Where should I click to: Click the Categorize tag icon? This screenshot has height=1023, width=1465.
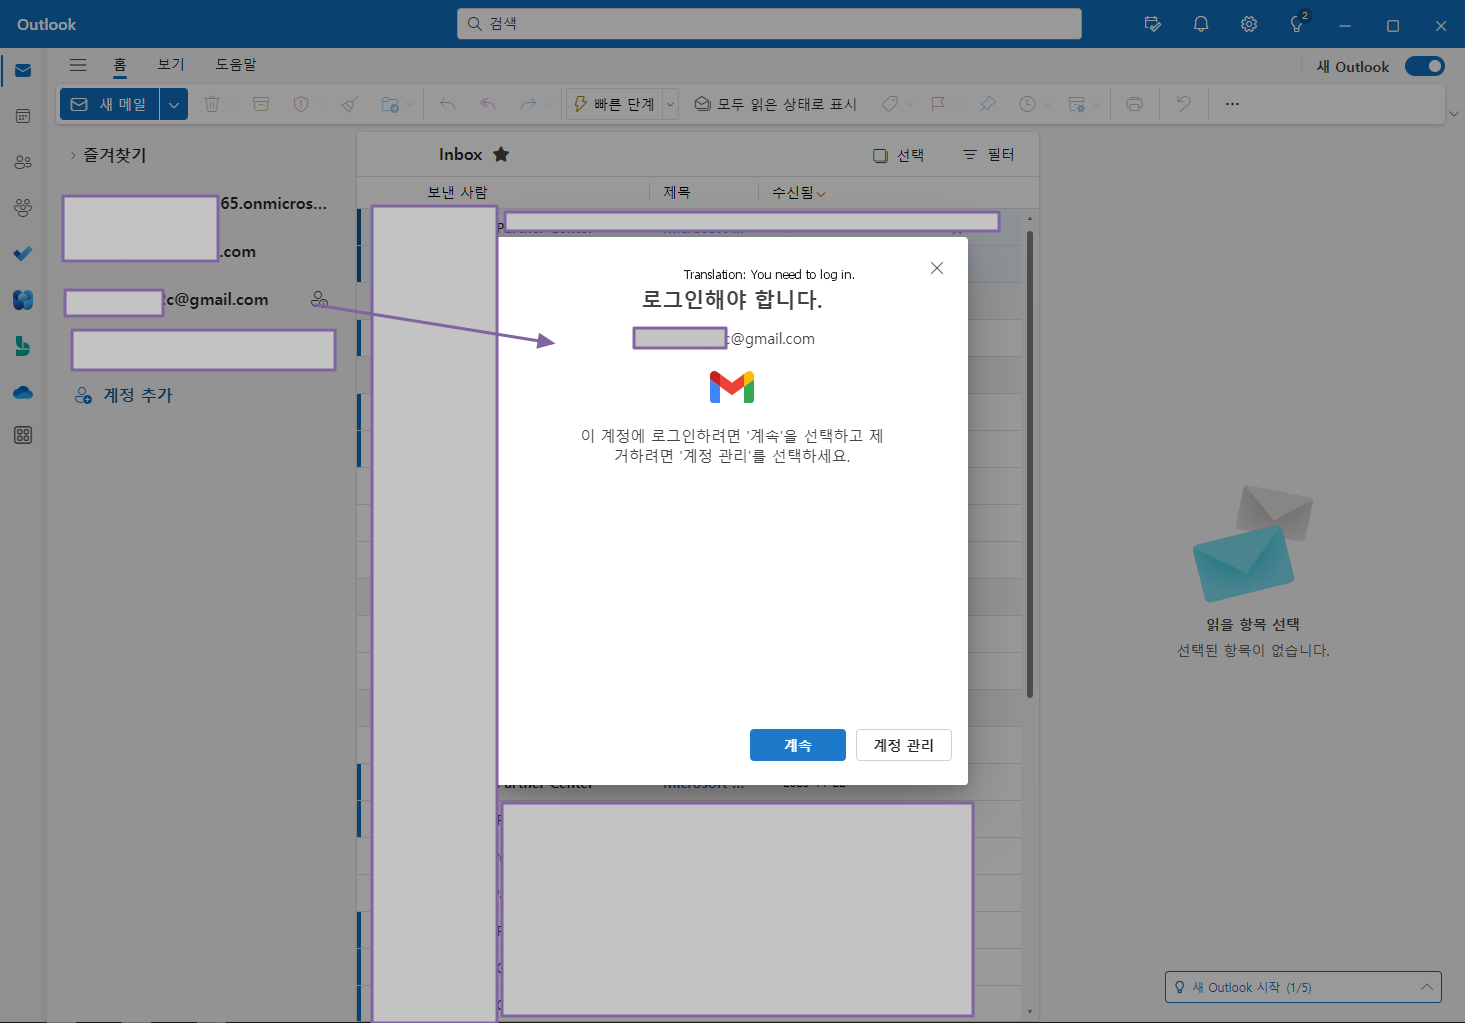(x=889, y=104)
